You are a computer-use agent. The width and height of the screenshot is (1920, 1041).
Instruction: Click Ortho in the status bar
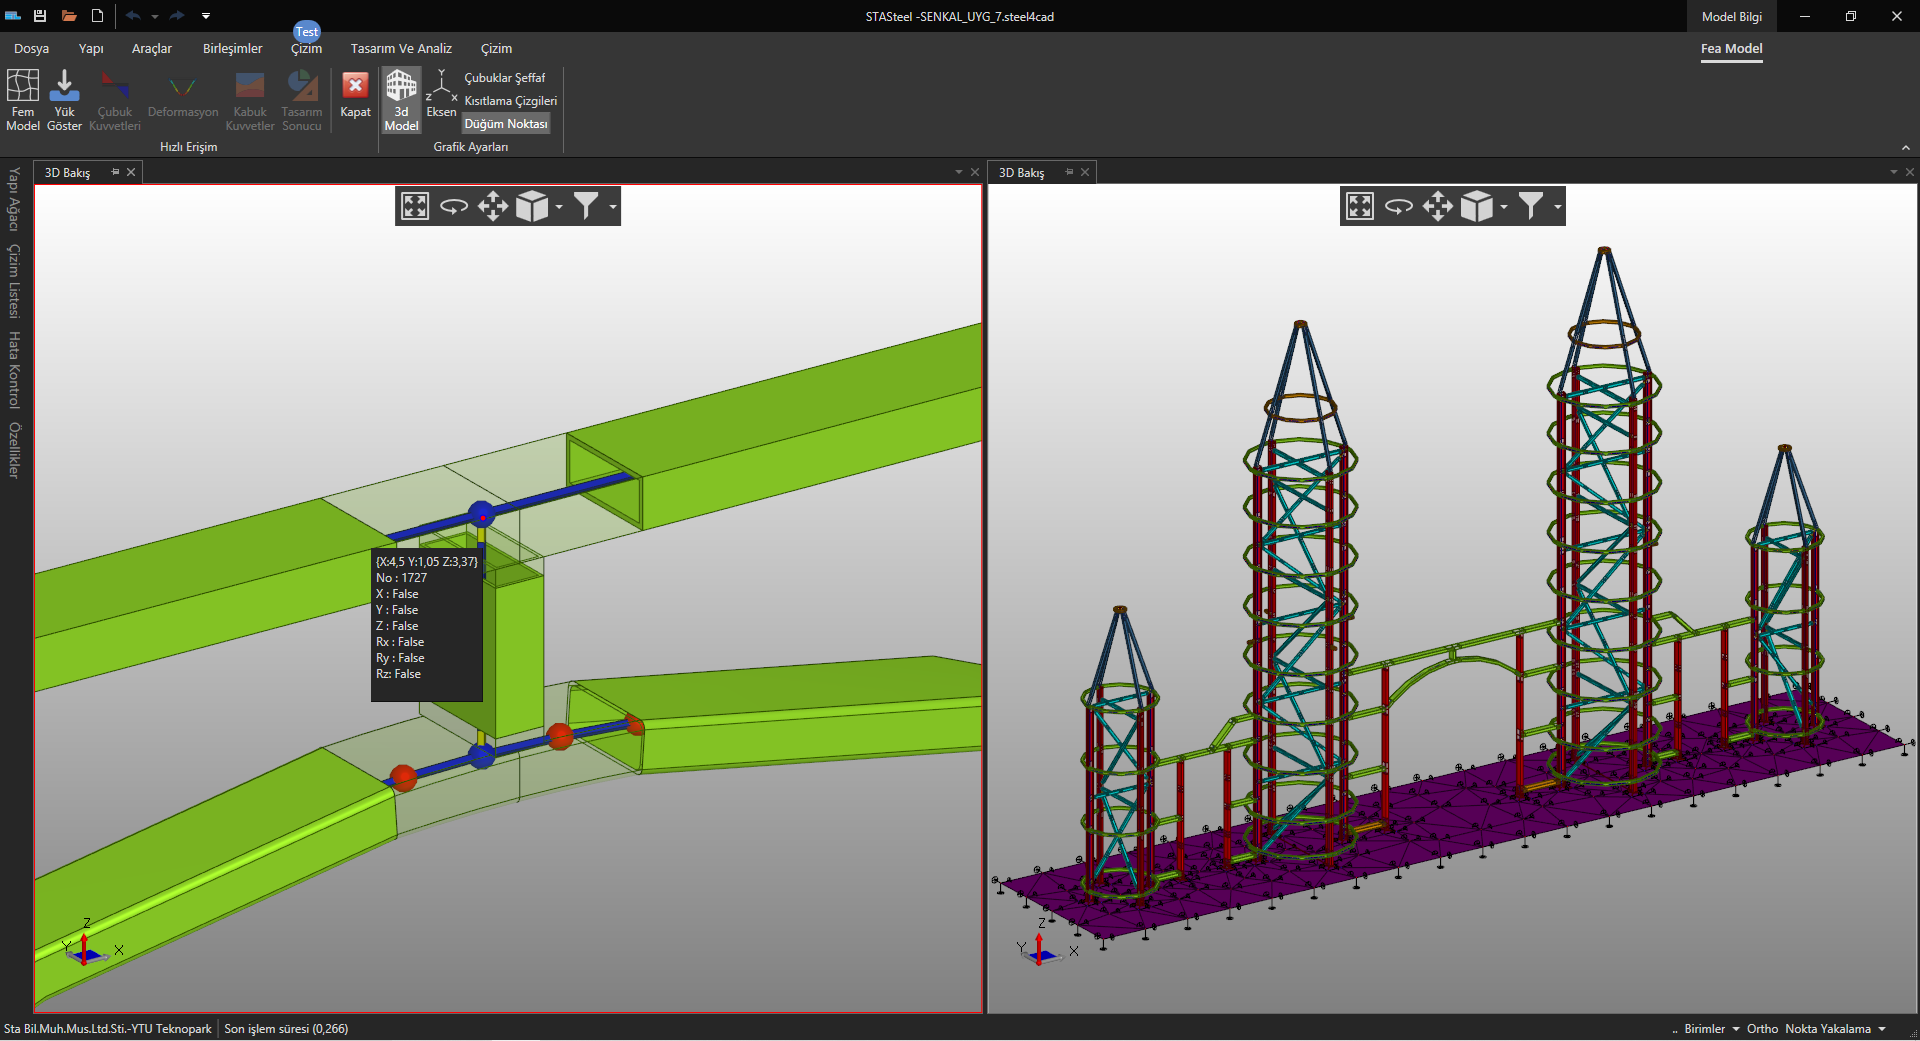click(1762, 1029)
